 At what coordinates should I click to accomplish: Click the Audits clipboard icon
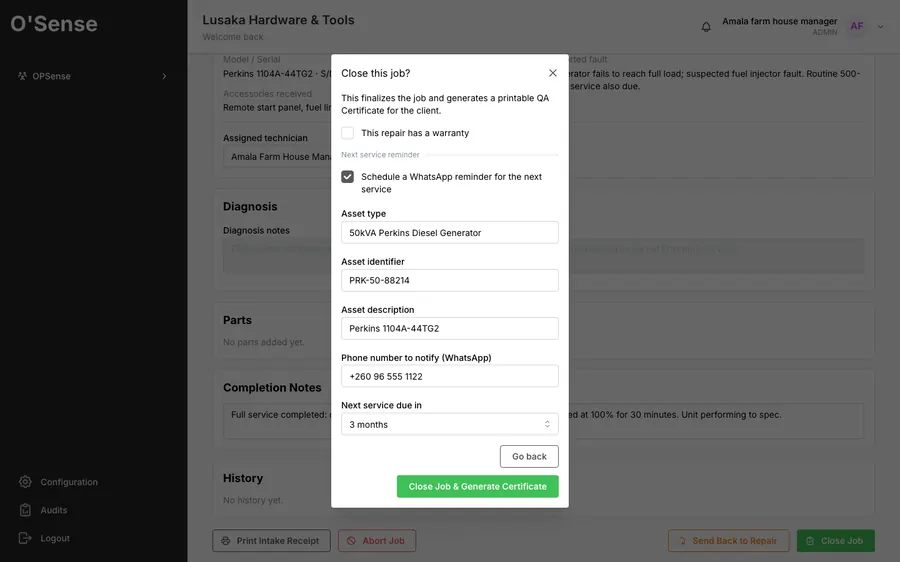25,510
